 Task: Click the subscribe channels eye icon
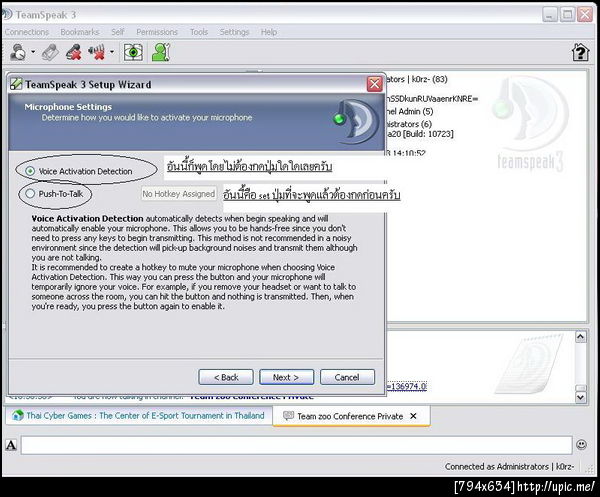click(133, 52)
